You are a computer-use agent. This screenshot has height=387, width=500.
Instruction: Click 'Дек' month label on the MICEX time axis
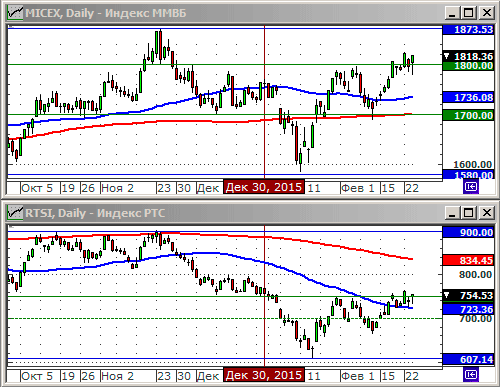click(x=208, y=188)
